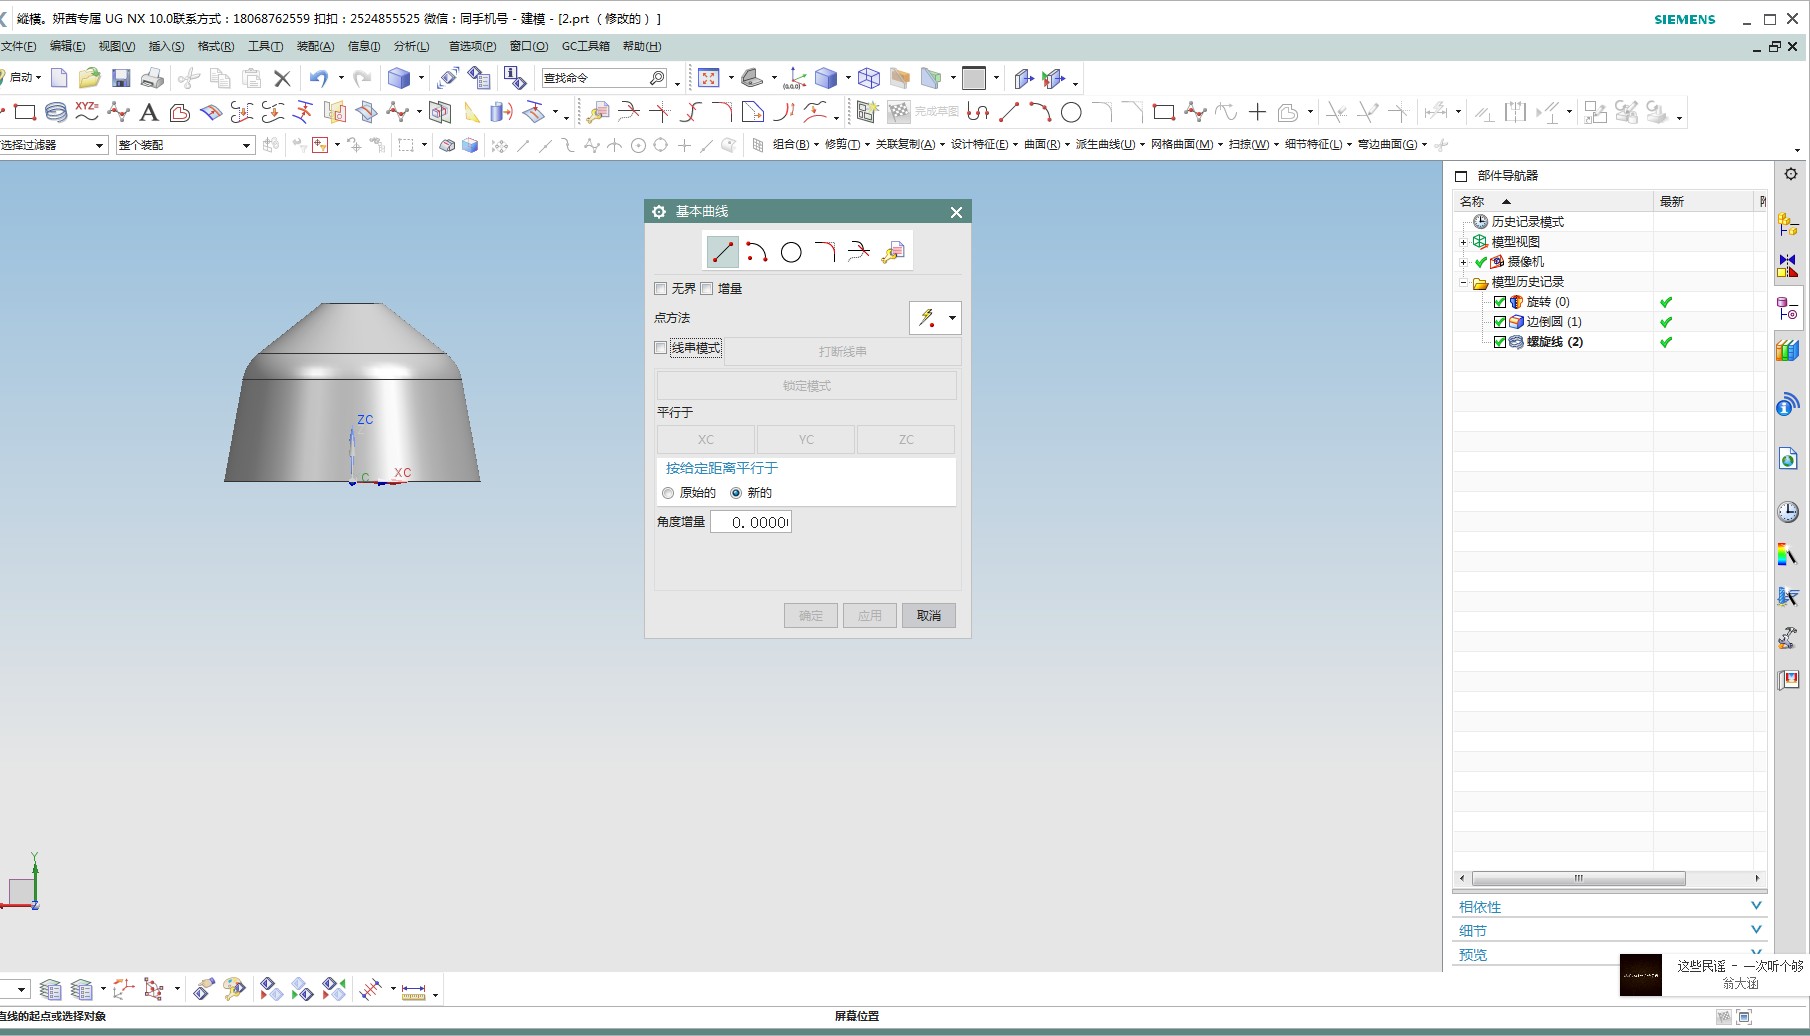Sort by the 名称 column header
Image resolution: width=1810 pixels, height=1036 pixels.
pos(1552,201)
